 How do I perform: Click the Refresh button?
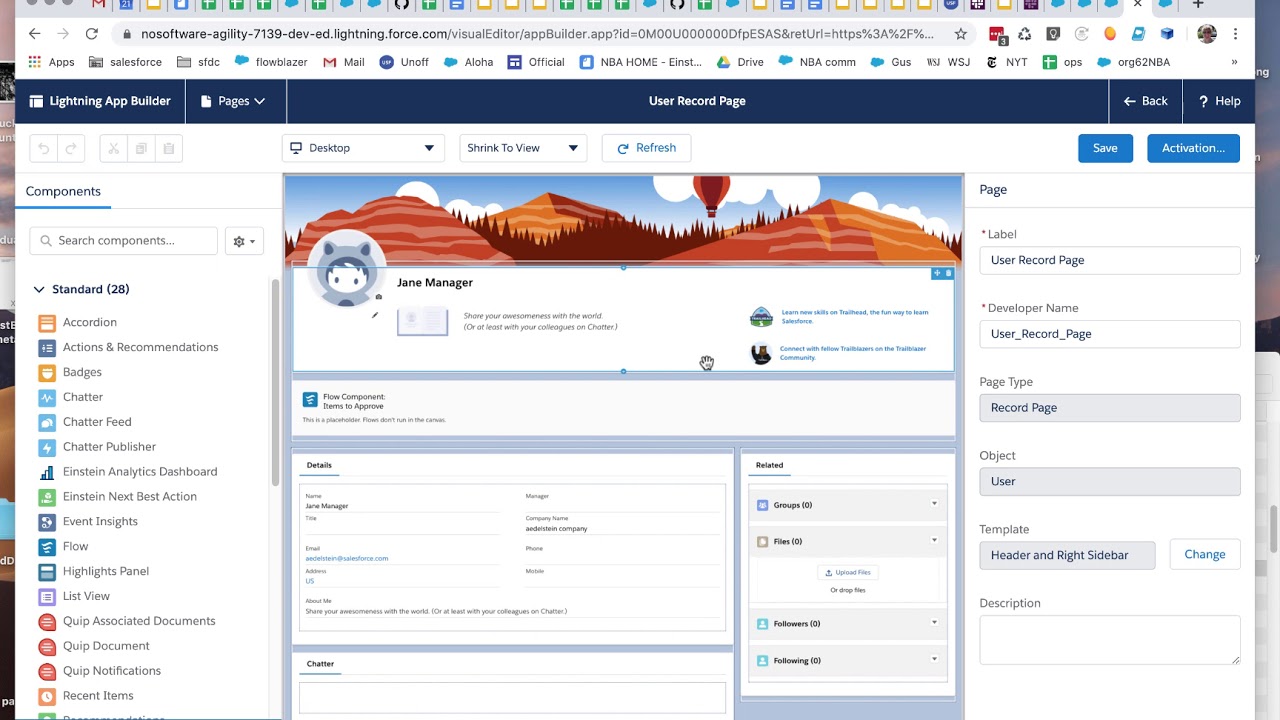tap(646, 148)
